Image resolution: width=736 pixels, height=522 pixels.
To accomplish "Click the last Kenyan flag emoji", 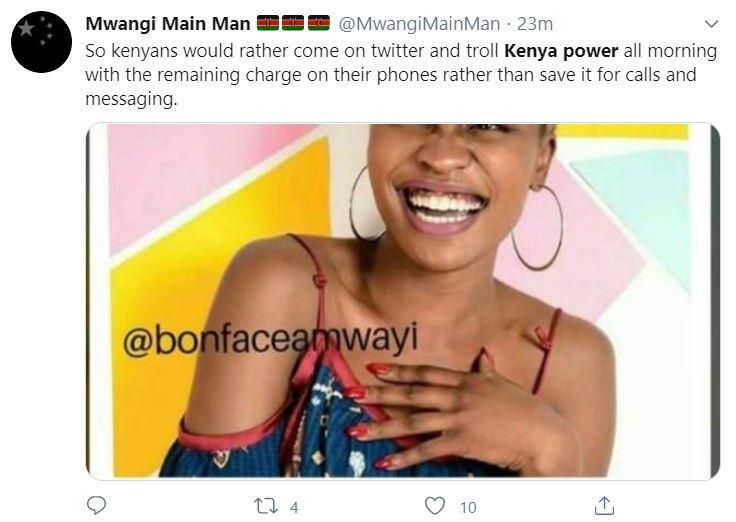I will point(319,23).
